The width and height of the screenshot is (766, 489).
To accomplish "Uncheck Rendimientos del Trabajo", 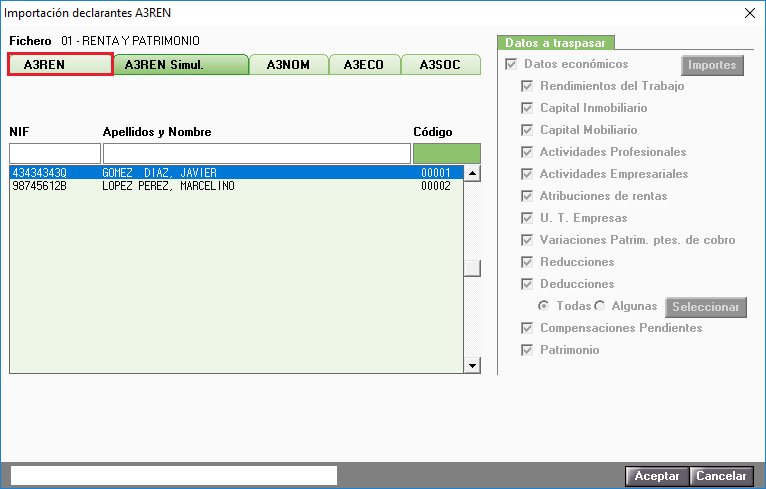I will (527, 86).
